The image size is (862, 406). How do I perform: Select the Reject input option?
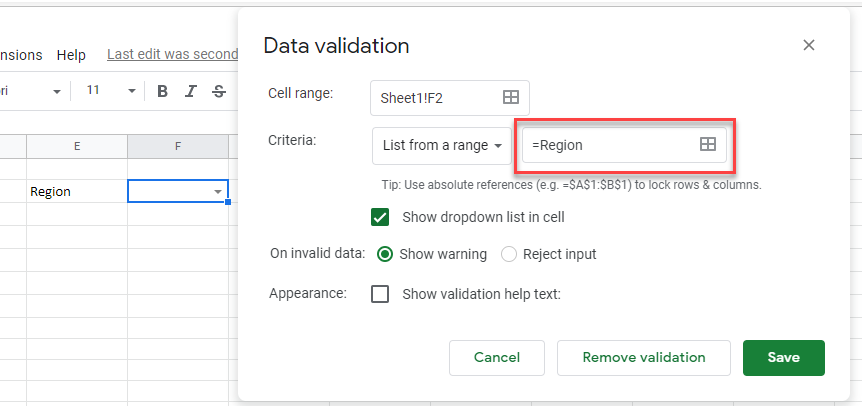click(509, 254)
